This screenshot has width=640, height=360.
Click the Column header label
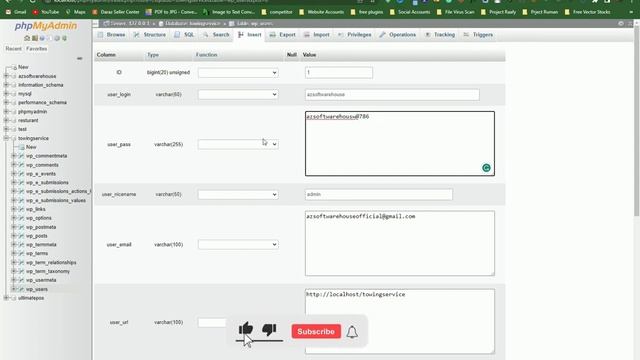pyautogui.click(x=106, y=55)
